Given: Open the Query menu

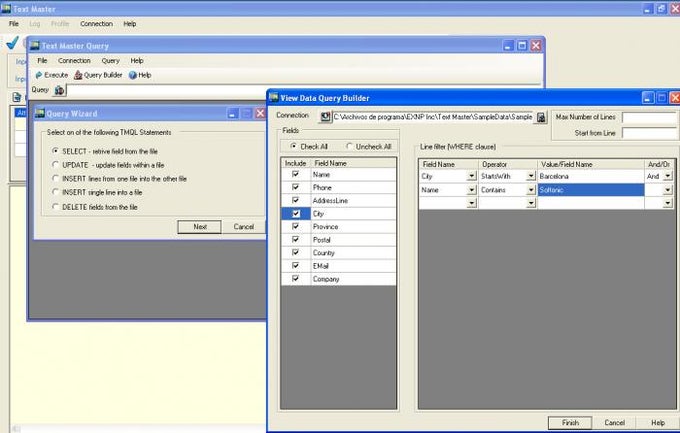Looking at the screenshot, I should (111, 61).
